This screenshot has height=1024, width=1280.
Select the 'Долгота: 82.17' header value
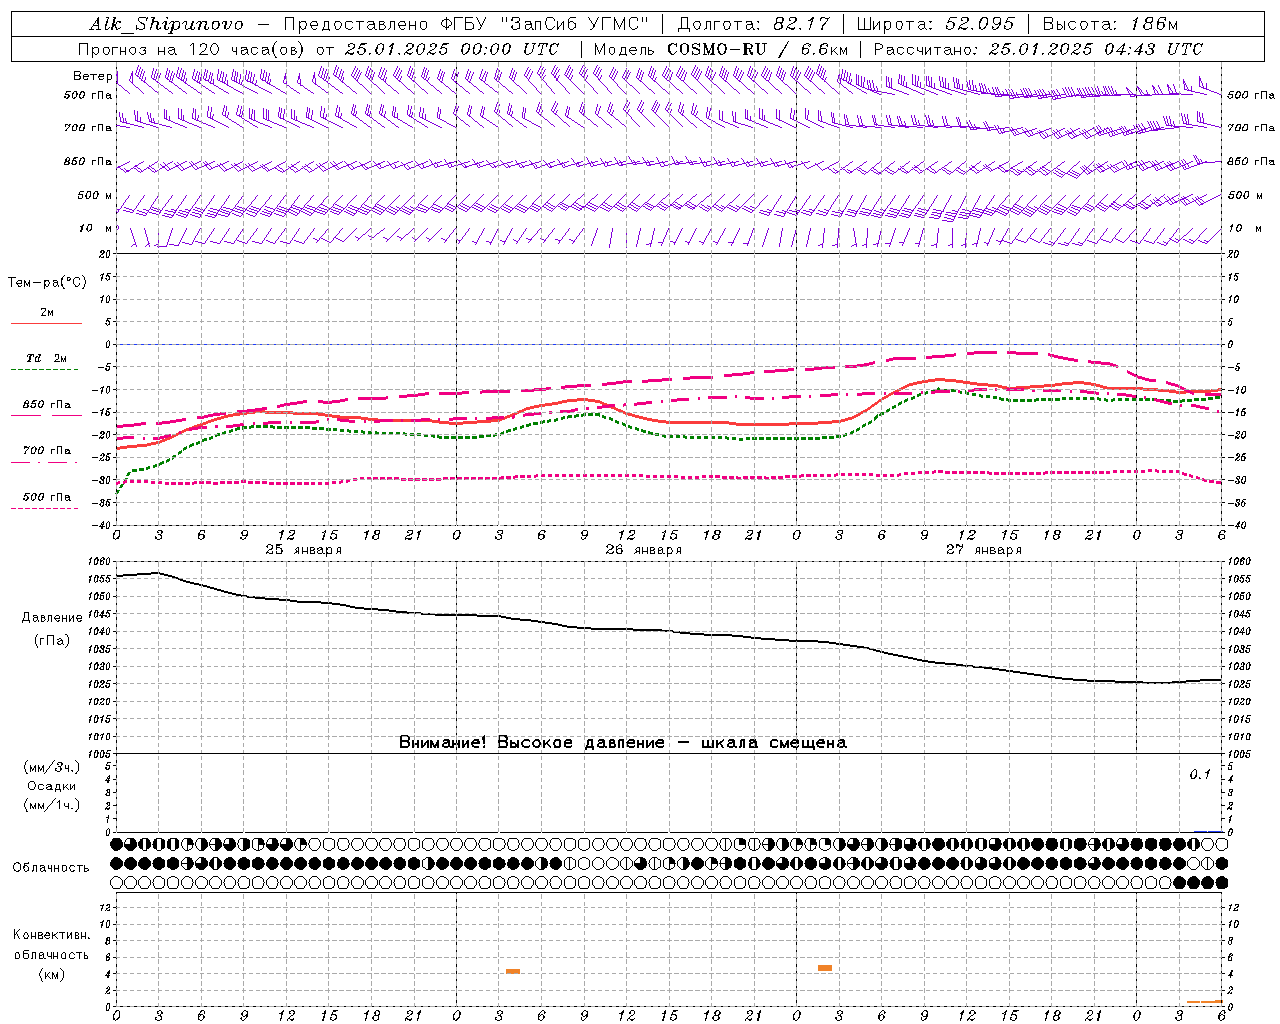pyautogui.click(x=753, y=24)
